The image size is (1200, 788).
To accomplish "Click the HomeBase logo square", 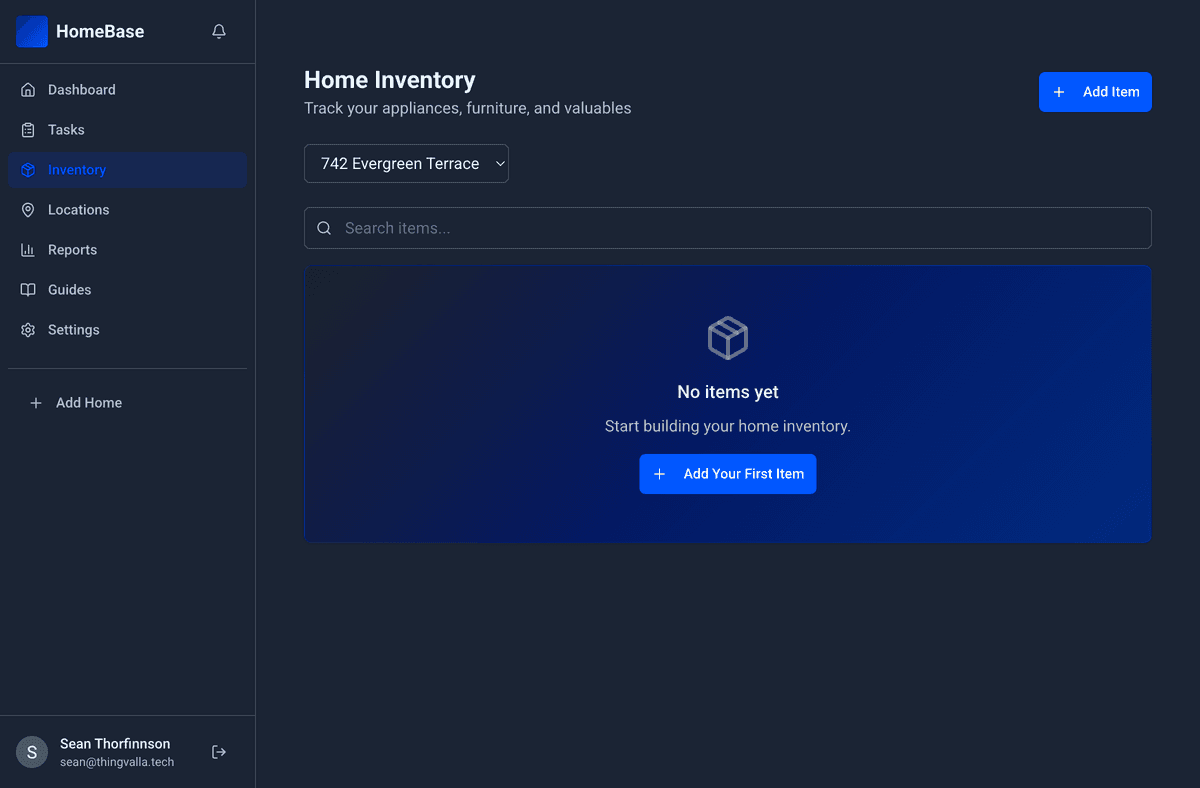I will pos(31,31).
